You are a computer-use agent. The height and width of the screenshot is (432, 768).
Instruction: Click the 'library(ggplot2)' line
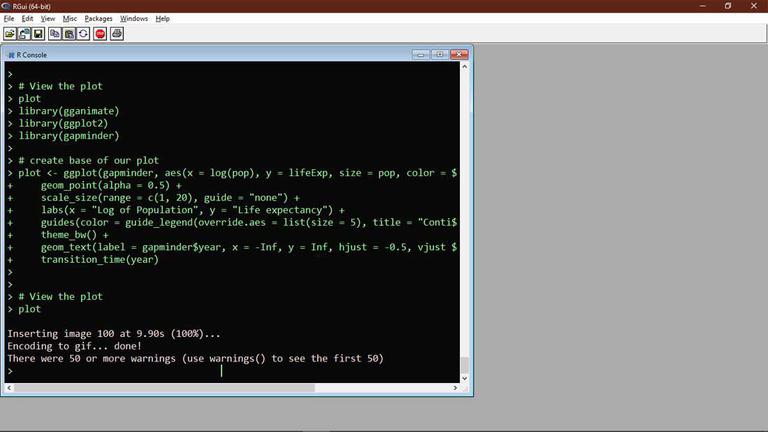[x=63, y=123]
